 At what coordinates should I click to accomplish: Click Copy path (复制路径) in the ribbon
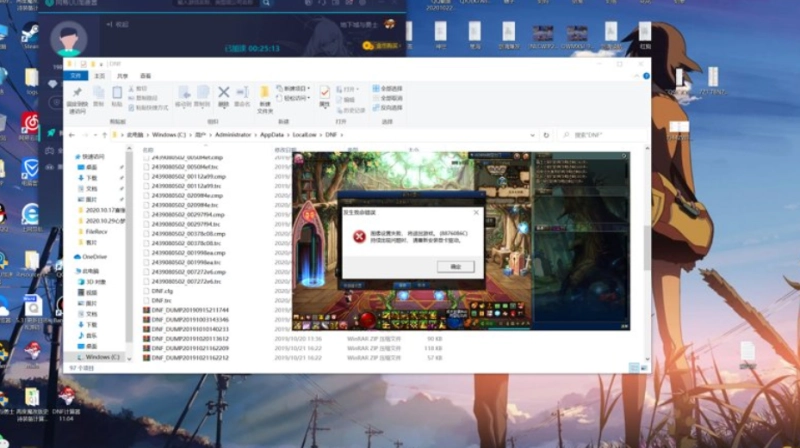click(143, 98)
